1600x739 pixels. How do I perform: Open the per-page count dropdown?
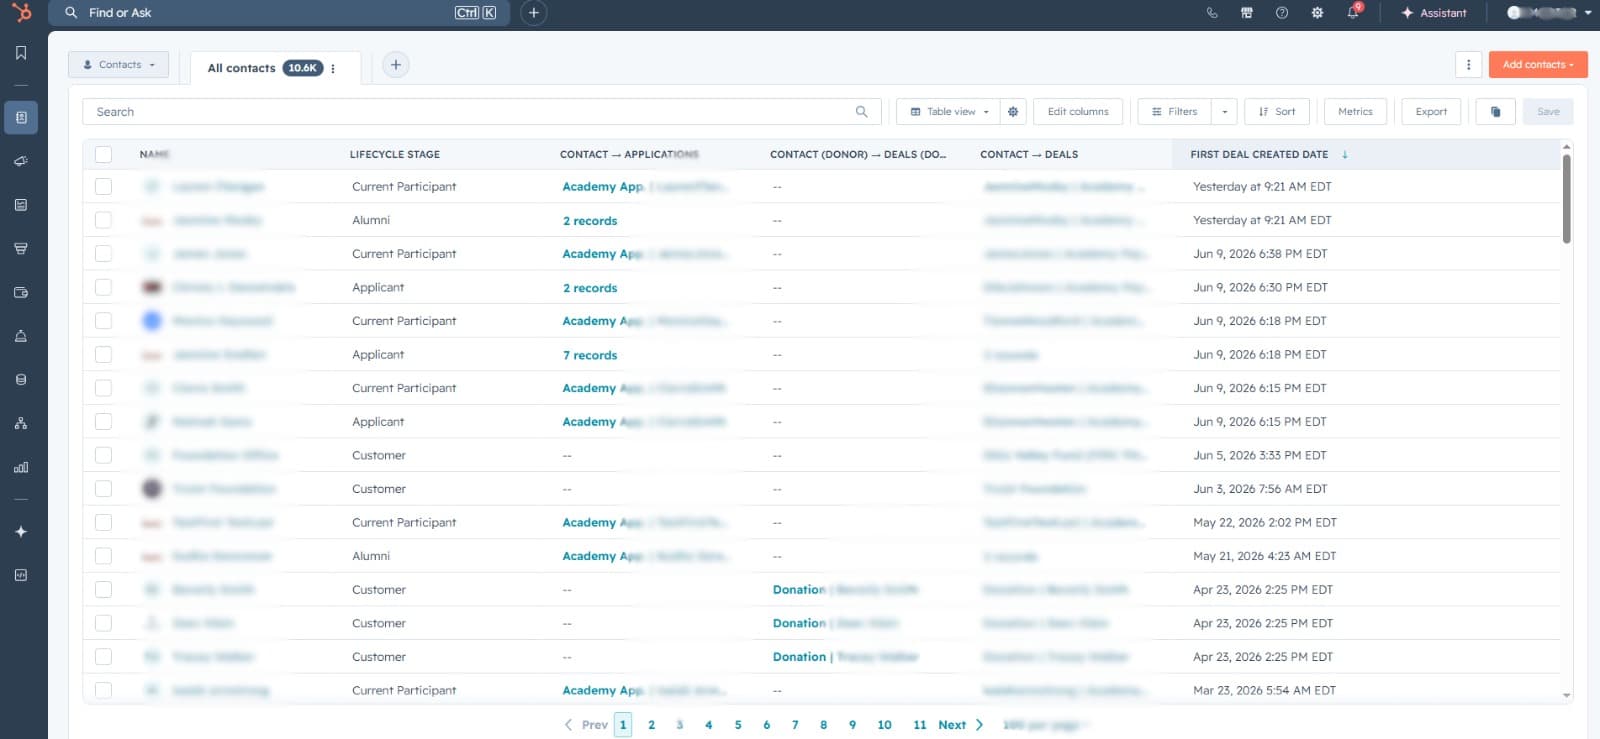point(1045,725)
